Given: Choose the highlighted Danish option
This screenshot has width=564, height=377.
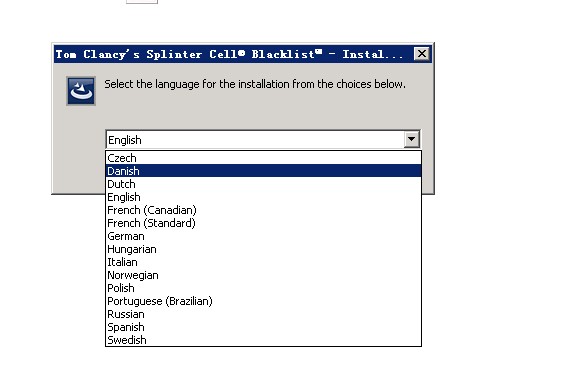Looking at the screenshot, I should (x=263, y=171).
